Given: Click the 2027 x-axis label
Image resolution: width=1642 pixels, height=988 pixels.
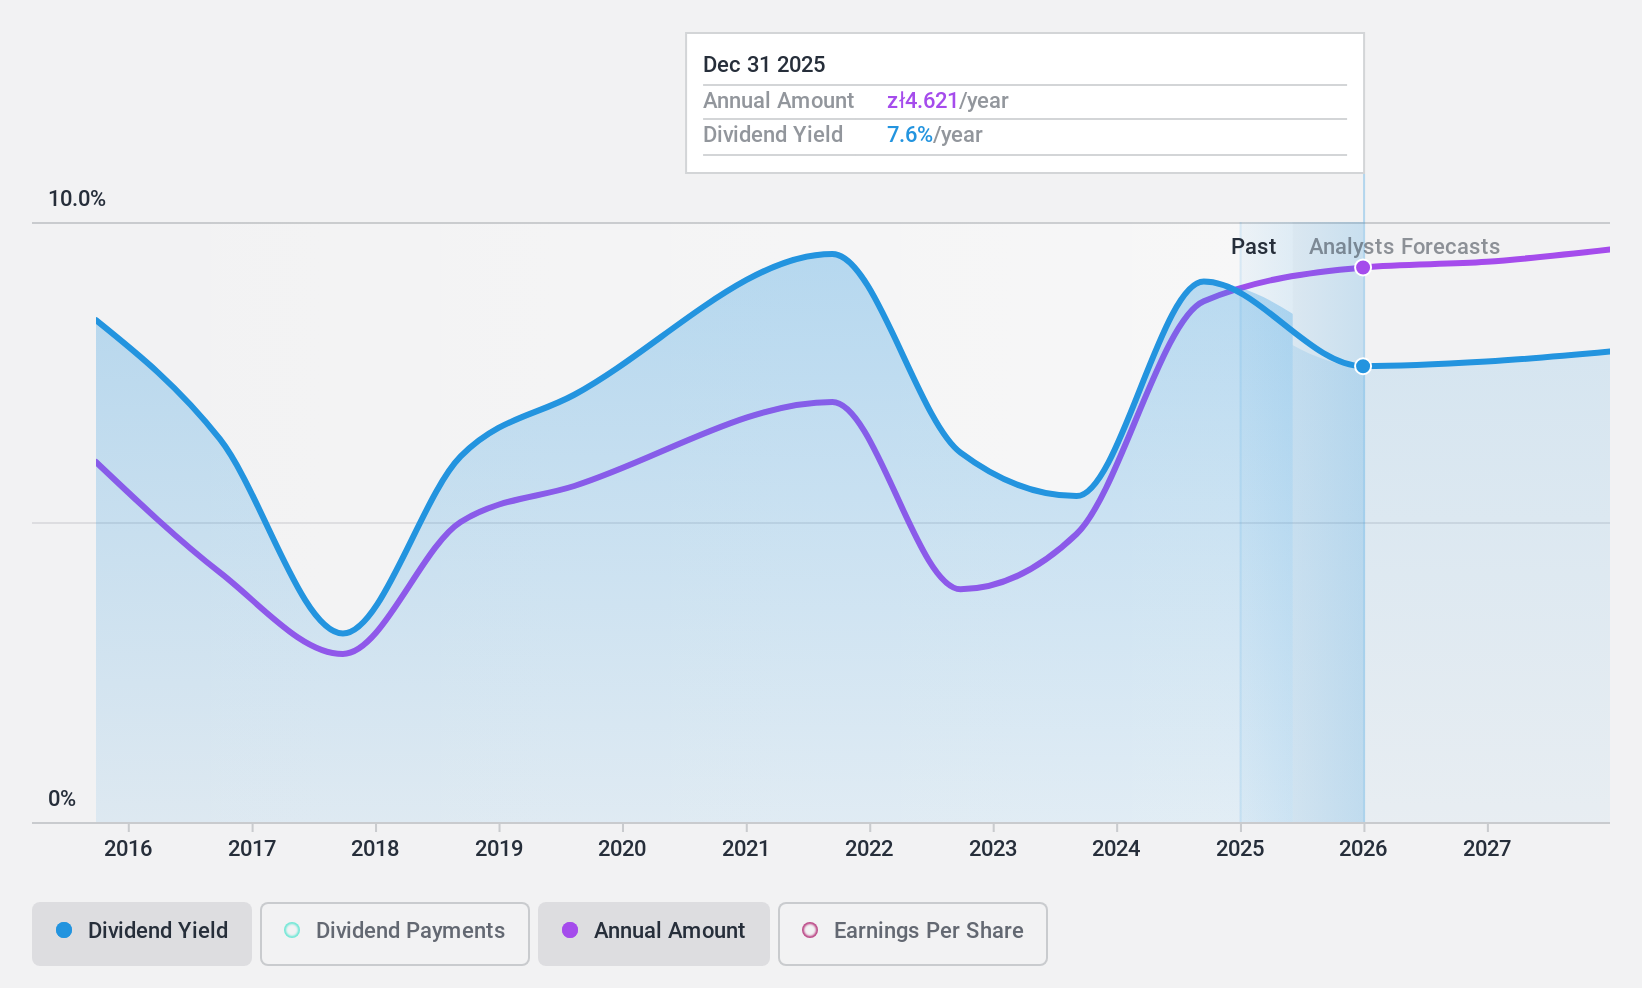Looking at the screenshot, I should 1487,849.
